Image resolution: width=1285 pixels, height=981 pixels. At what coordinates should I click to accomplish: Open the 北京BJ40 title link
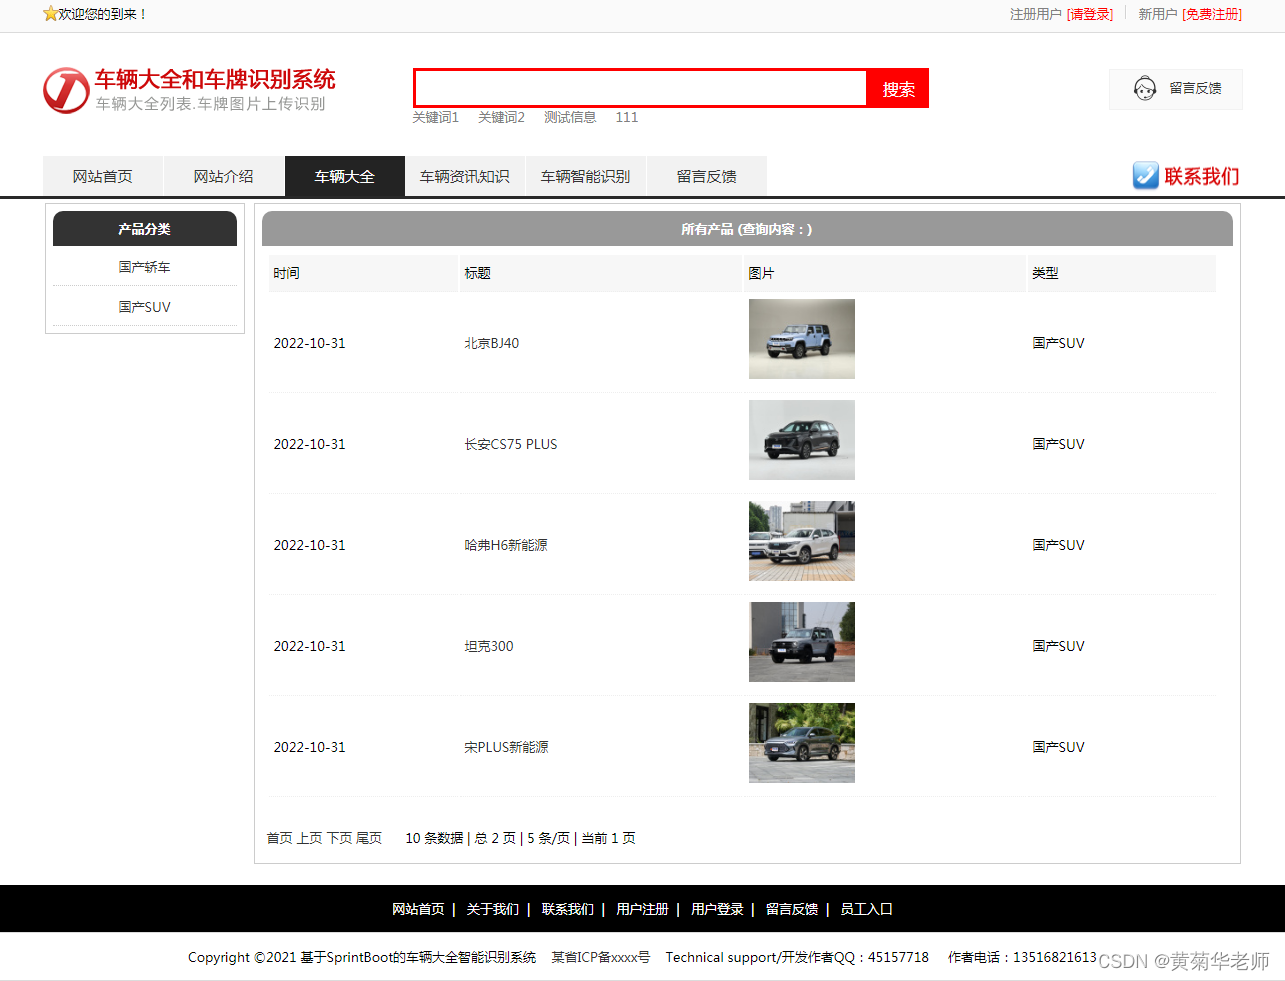pos(492,343)
